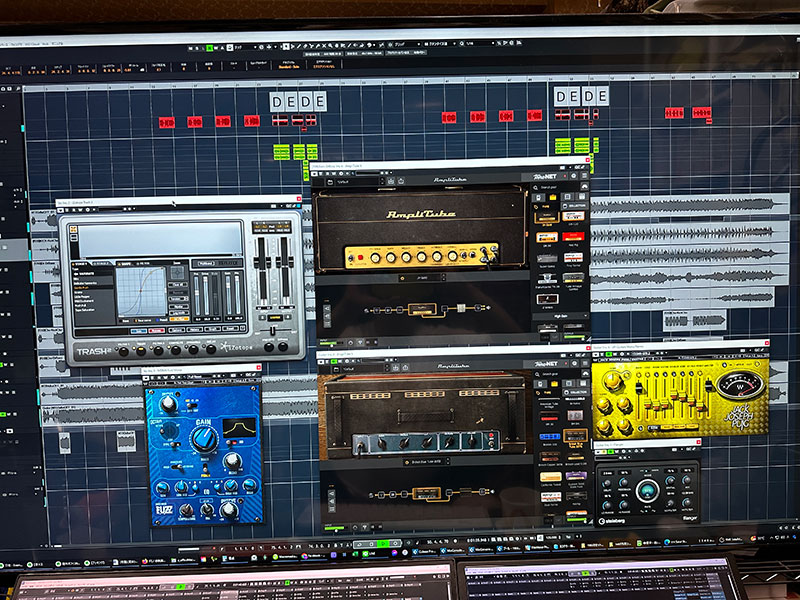
Task: Click save preset icon in lower AmpliTube
Action: 395,367
